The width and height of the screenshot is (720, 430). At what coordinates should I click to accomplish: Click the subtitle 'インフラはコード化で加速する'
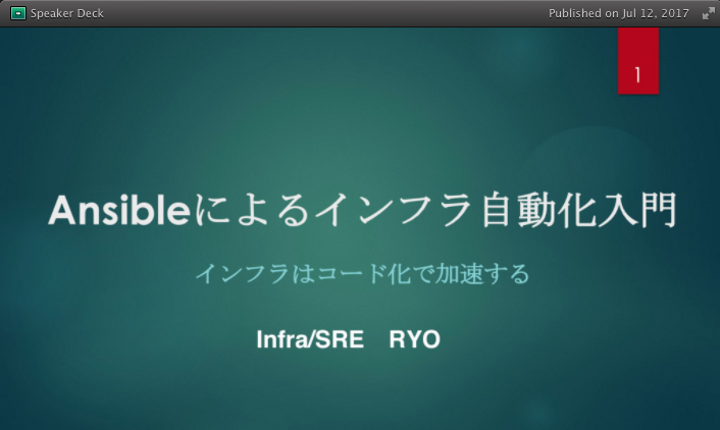[363, 273]
